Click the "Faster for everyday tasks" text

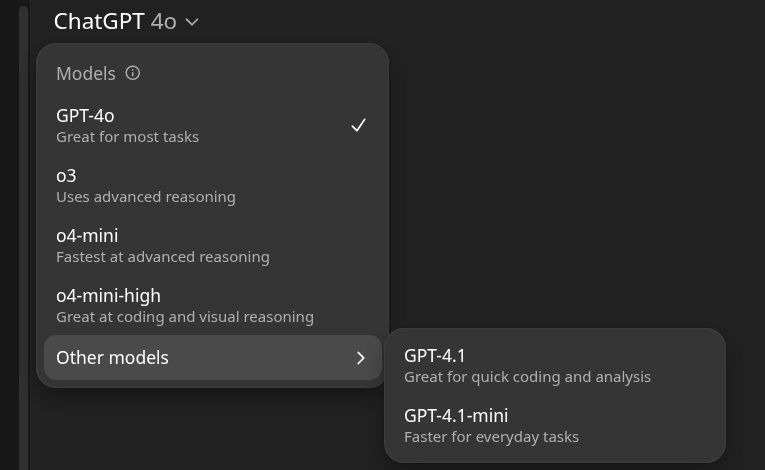click(x=491, y=437)
